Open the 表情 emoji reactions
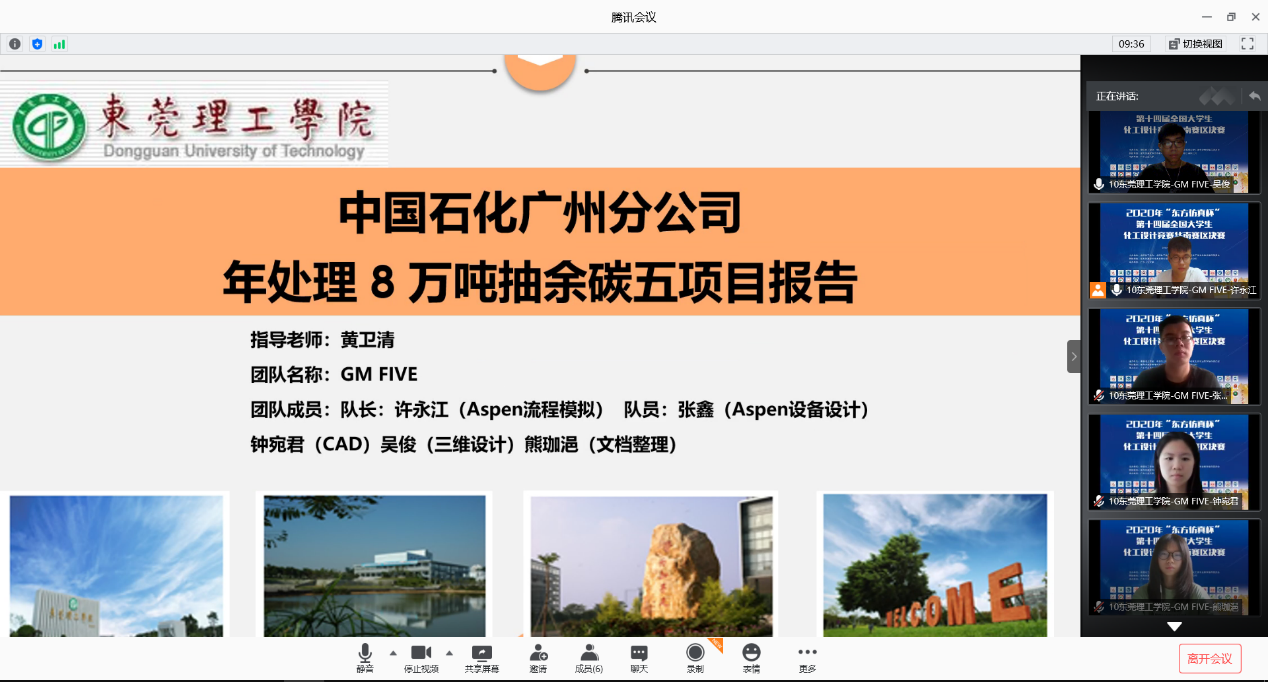 pyautogui.click(x=751, y=657)
